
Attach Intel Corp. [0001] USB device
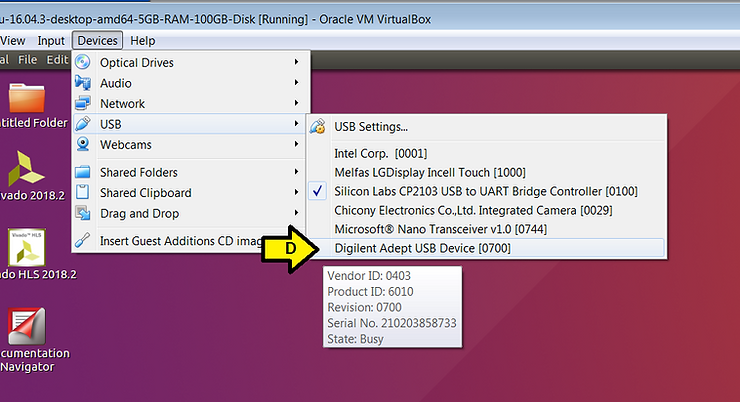(x=486, y=154)
